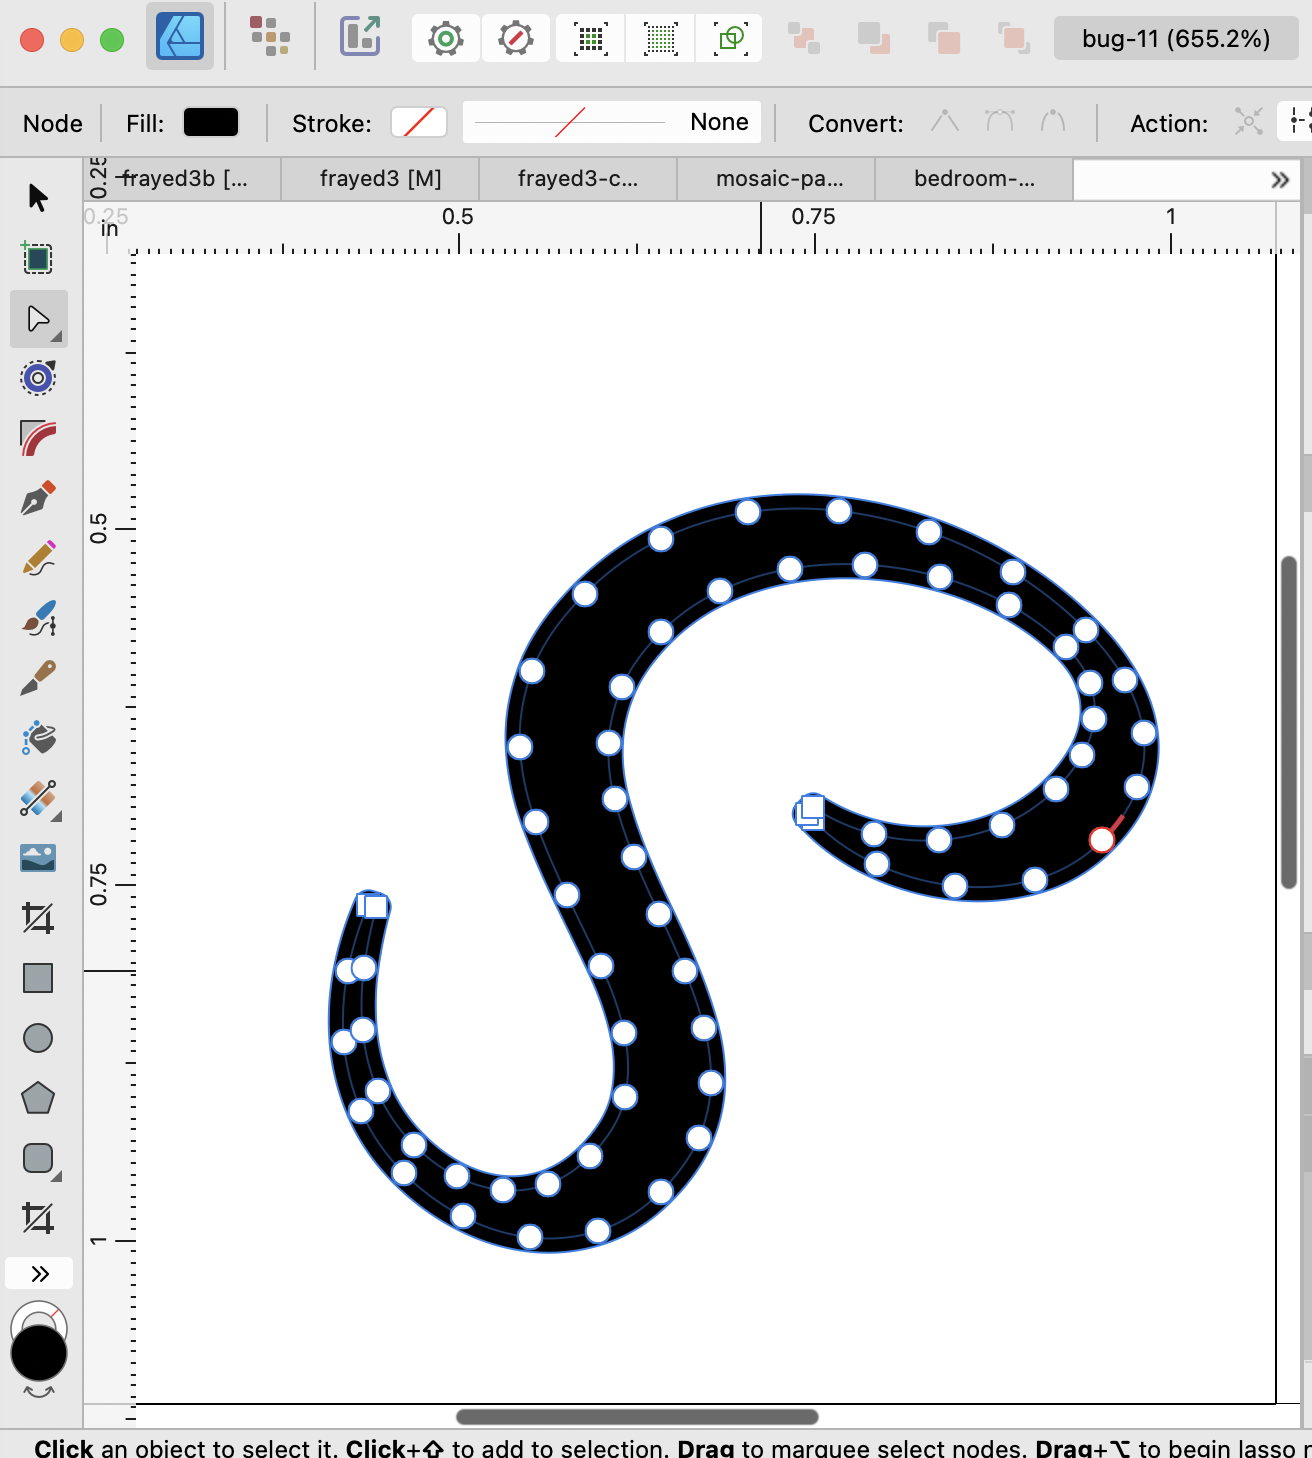
Task: Click the Intersect boolean operation
Action: 944,39
